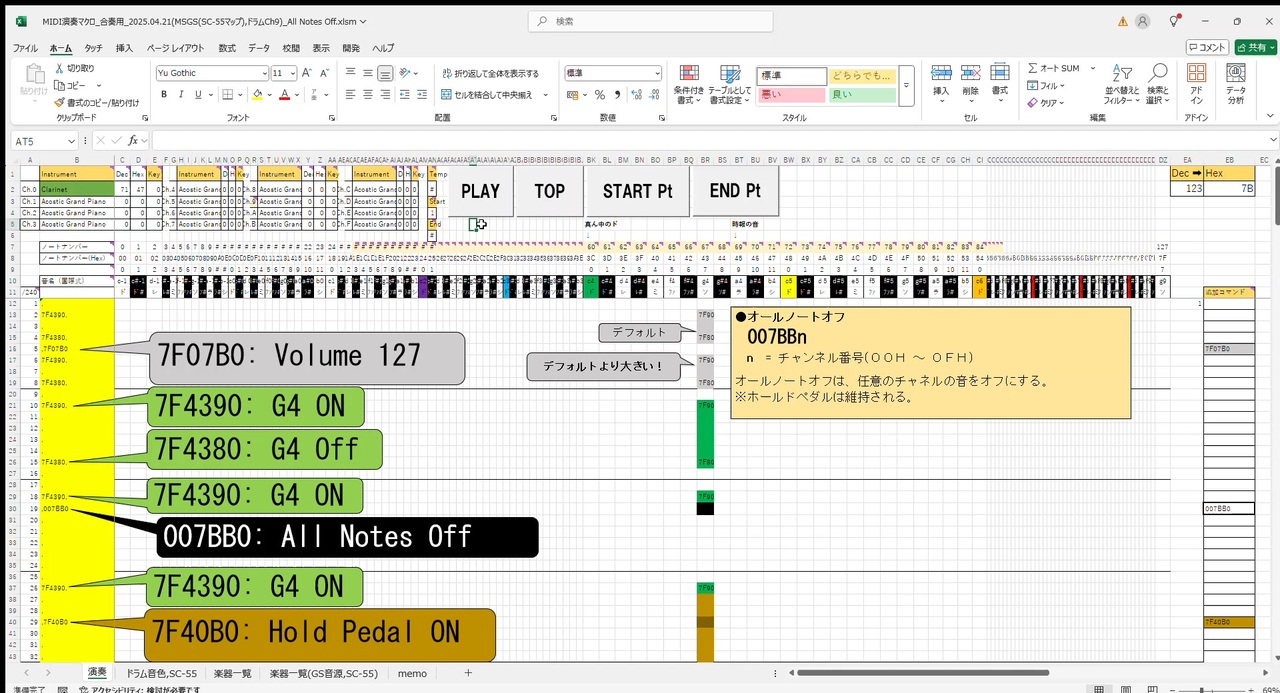
Task: Toggle bold formatting B
Action: click(x=164, y=95)
